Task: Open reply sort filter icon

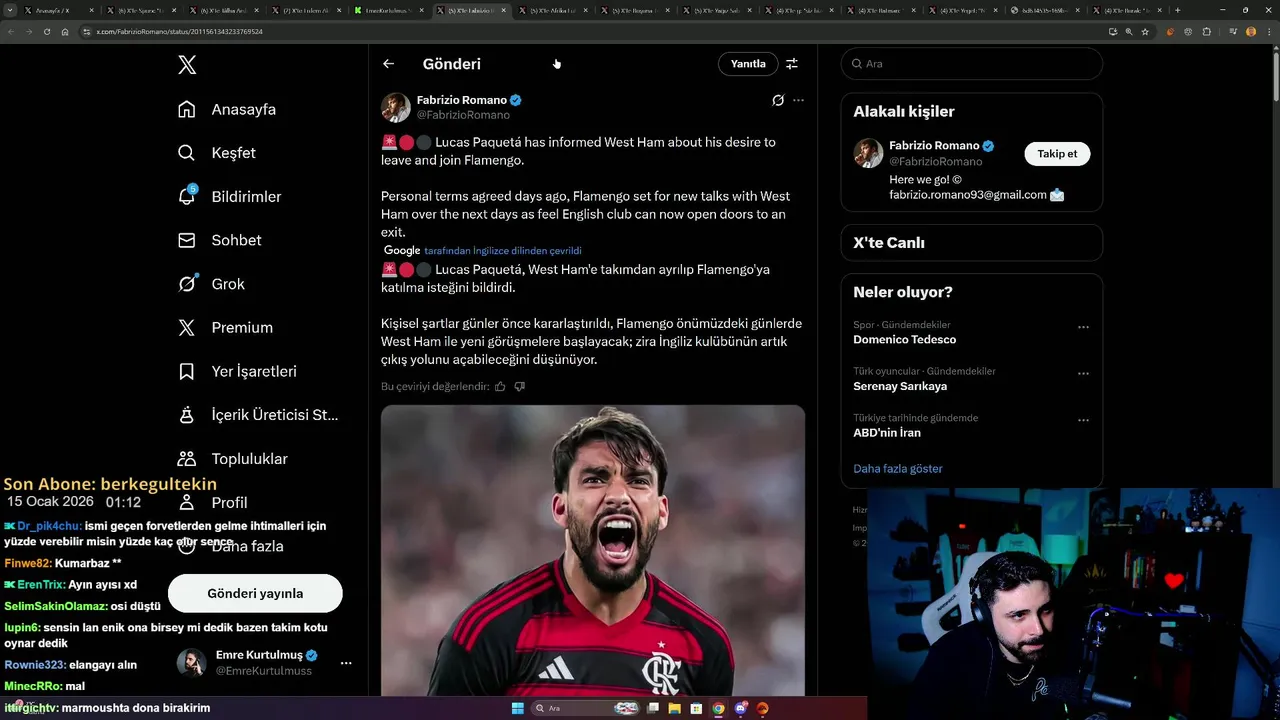Action: pyautogui.click(x=792, y=64)
